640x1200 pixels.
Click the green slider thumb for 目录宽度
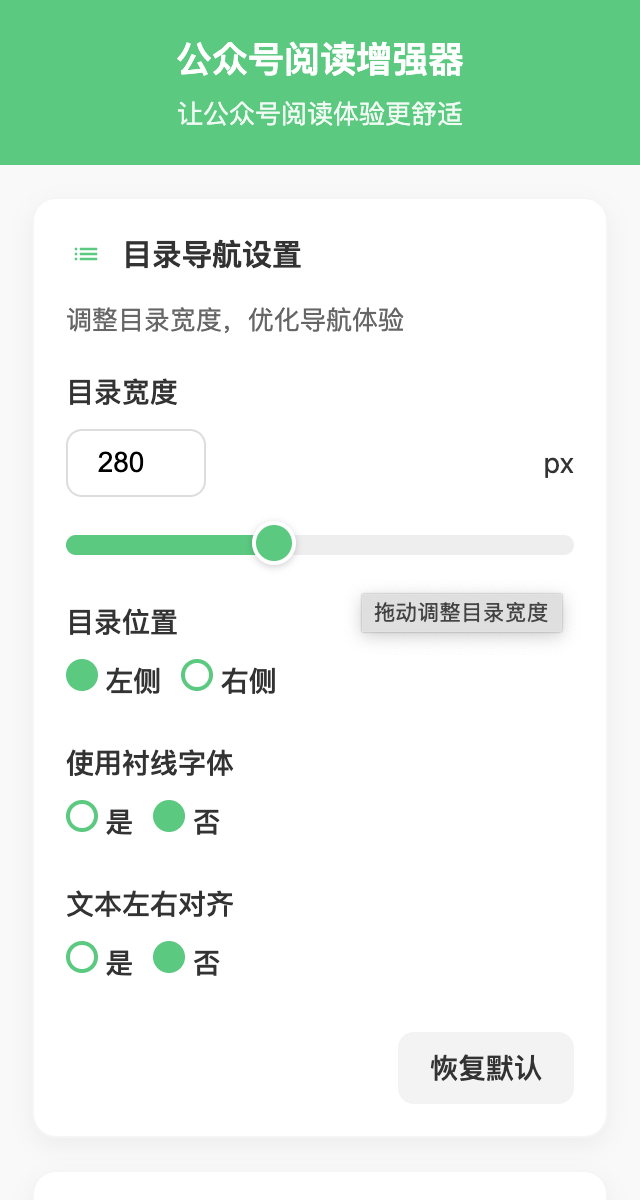click(x=273, y=544)
